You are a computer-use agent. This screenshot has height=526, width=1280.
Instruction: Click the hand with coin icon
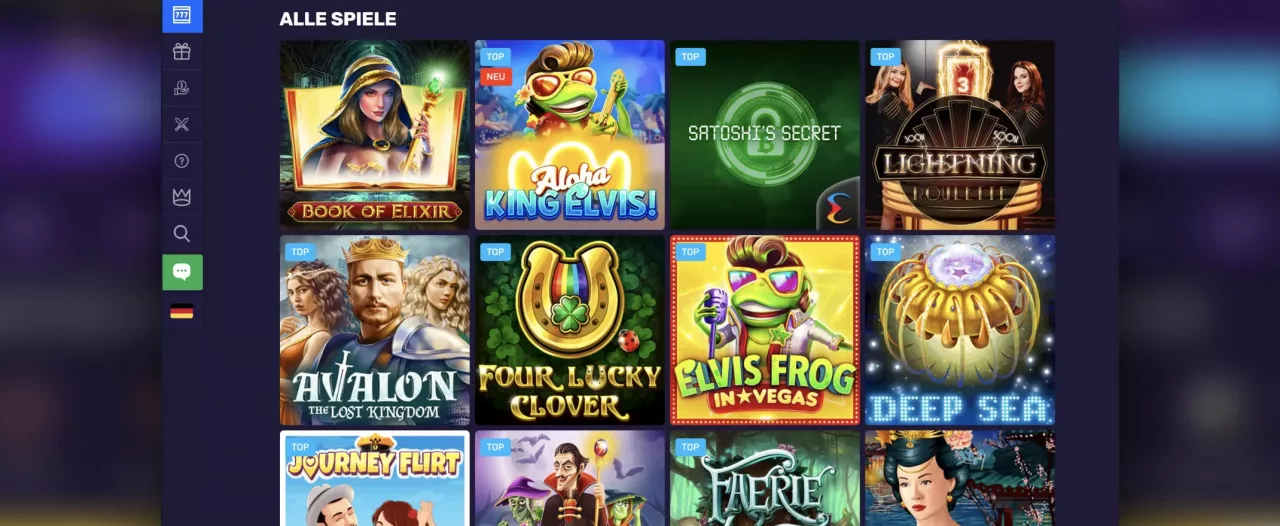point(182,88)
